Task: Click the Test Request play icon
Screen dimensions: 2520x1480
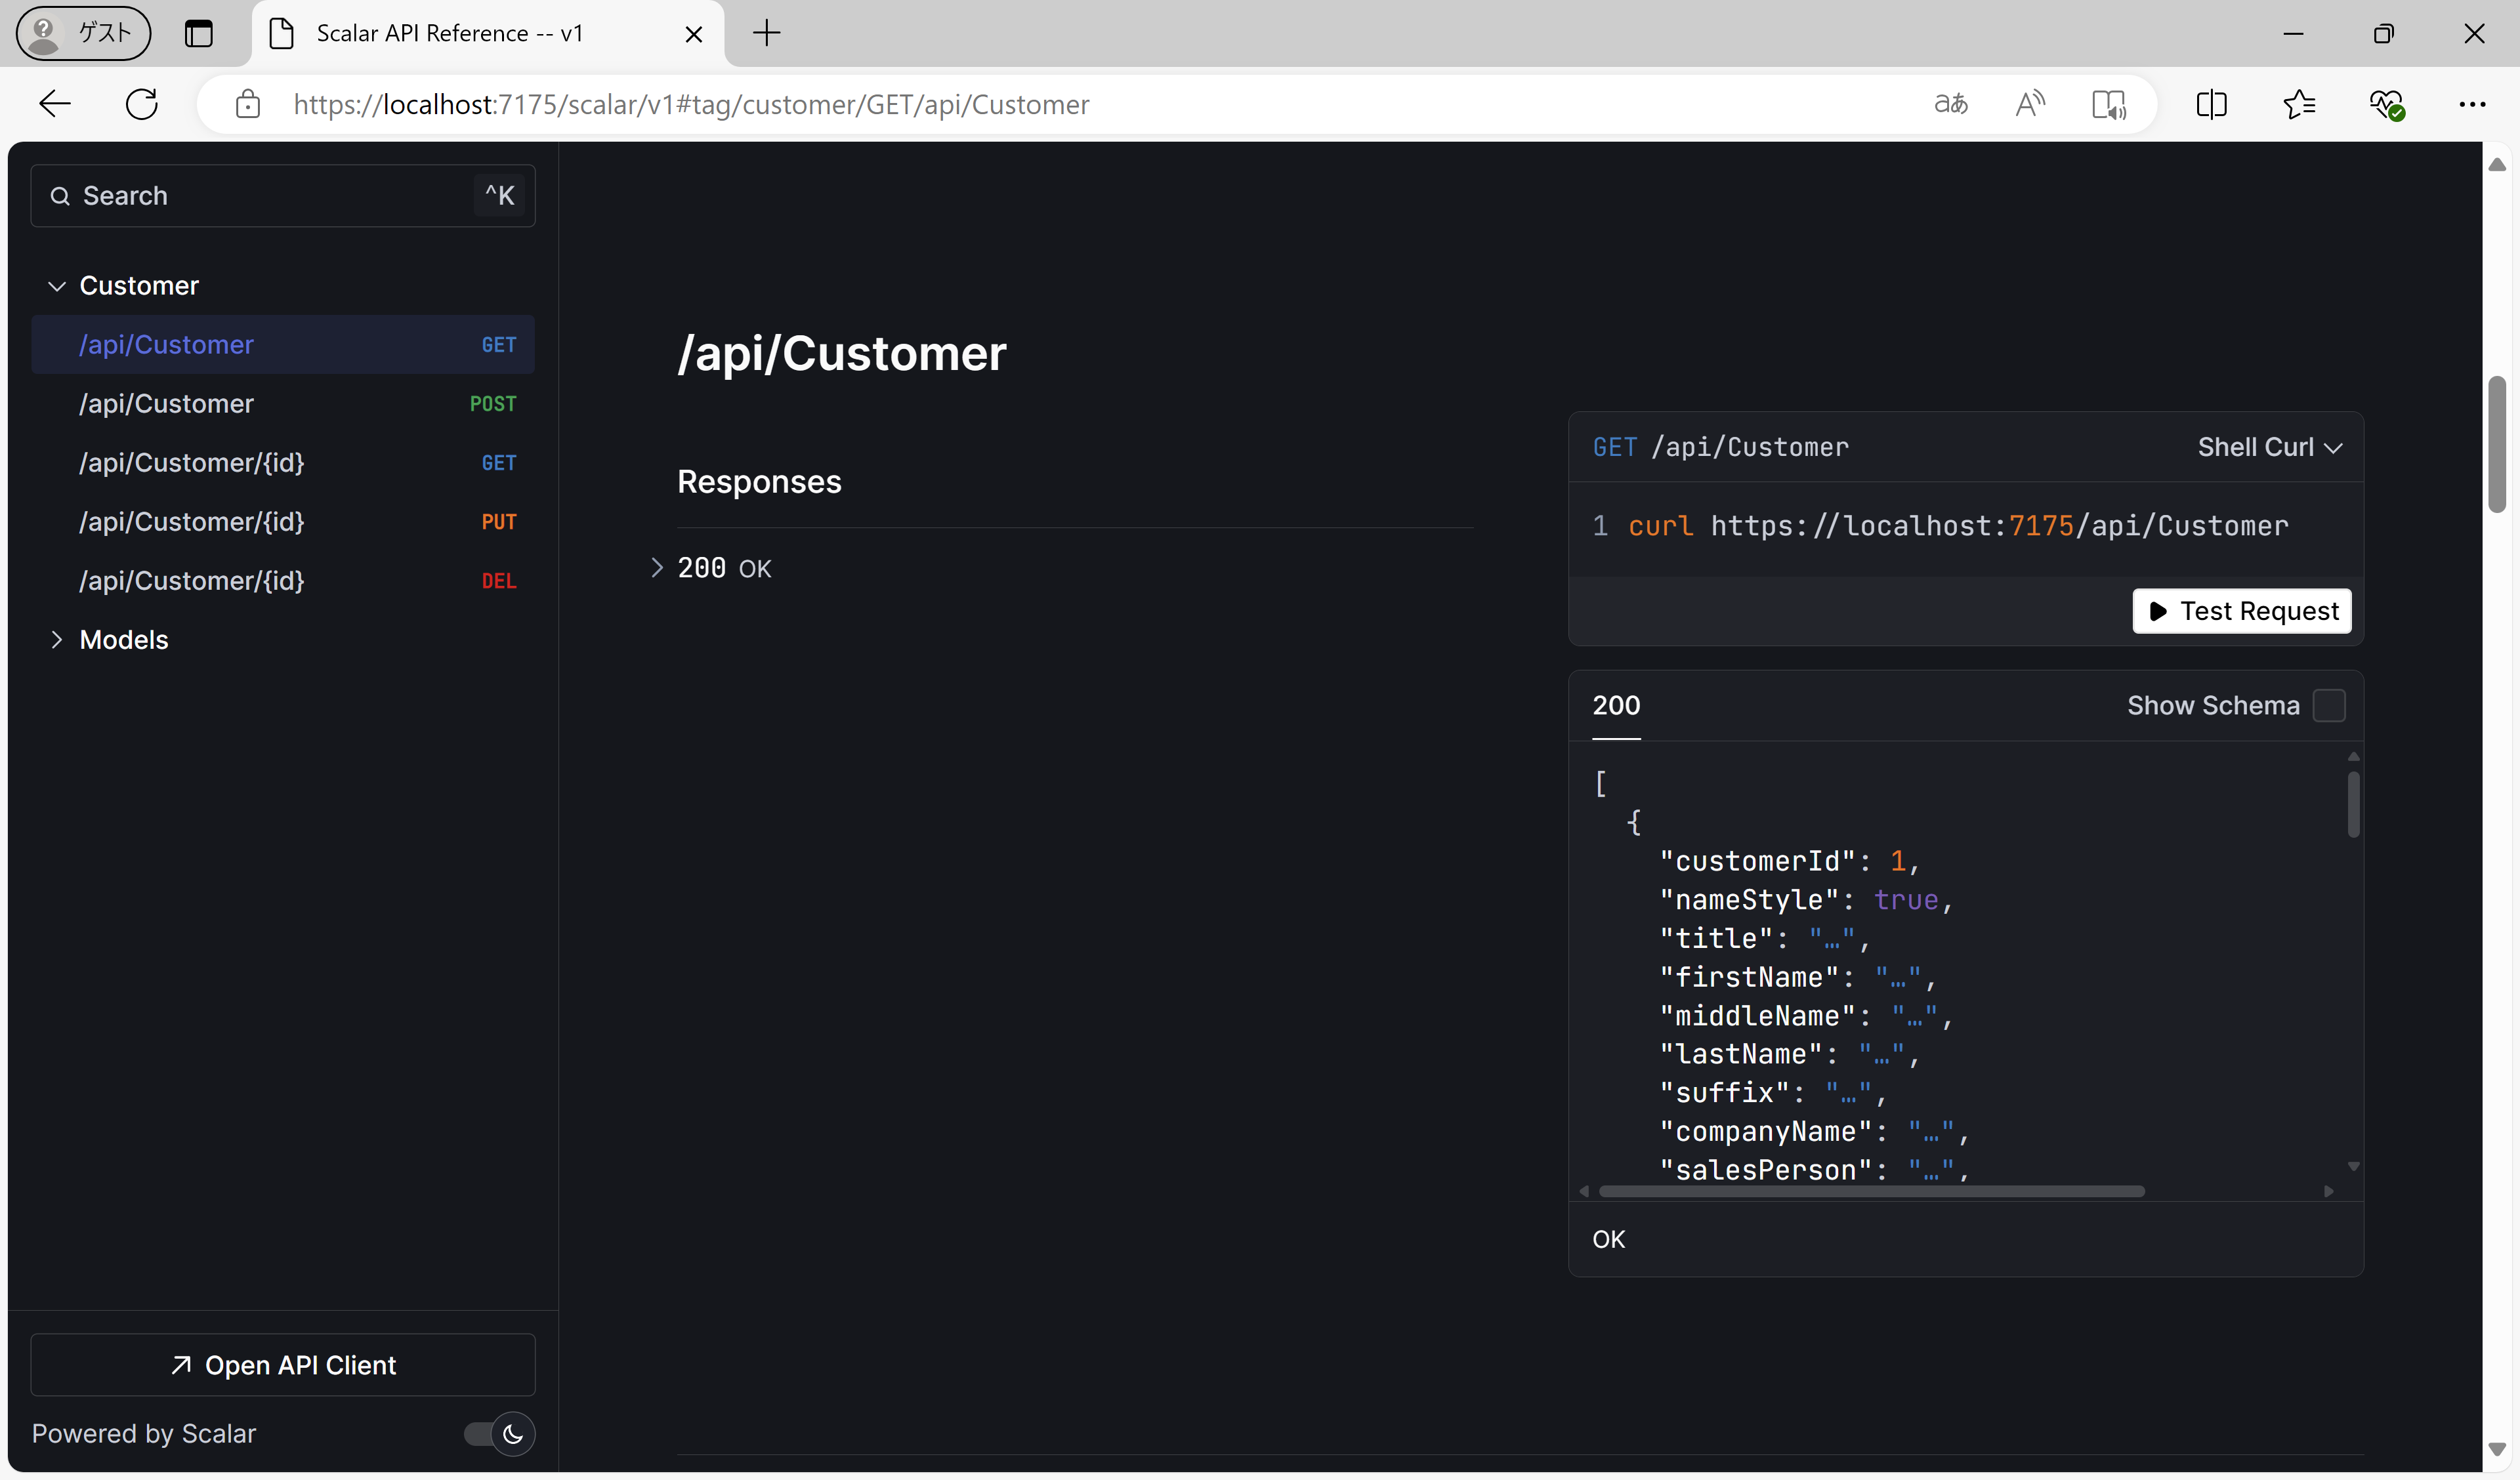Action: [x=2158, y=611]
